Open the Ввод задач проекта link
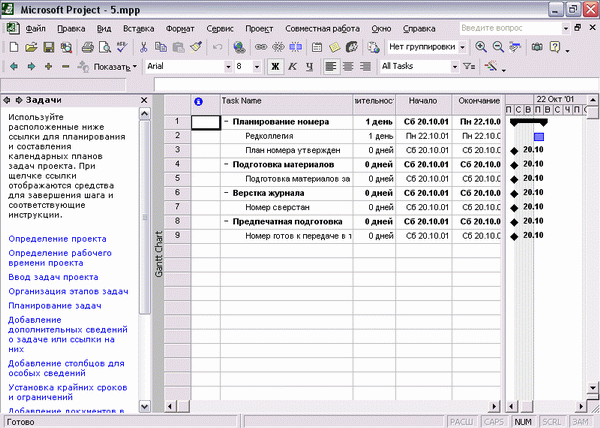Image resolution: width=600 pixels, height=428 pixels. (x=53, y=277)
